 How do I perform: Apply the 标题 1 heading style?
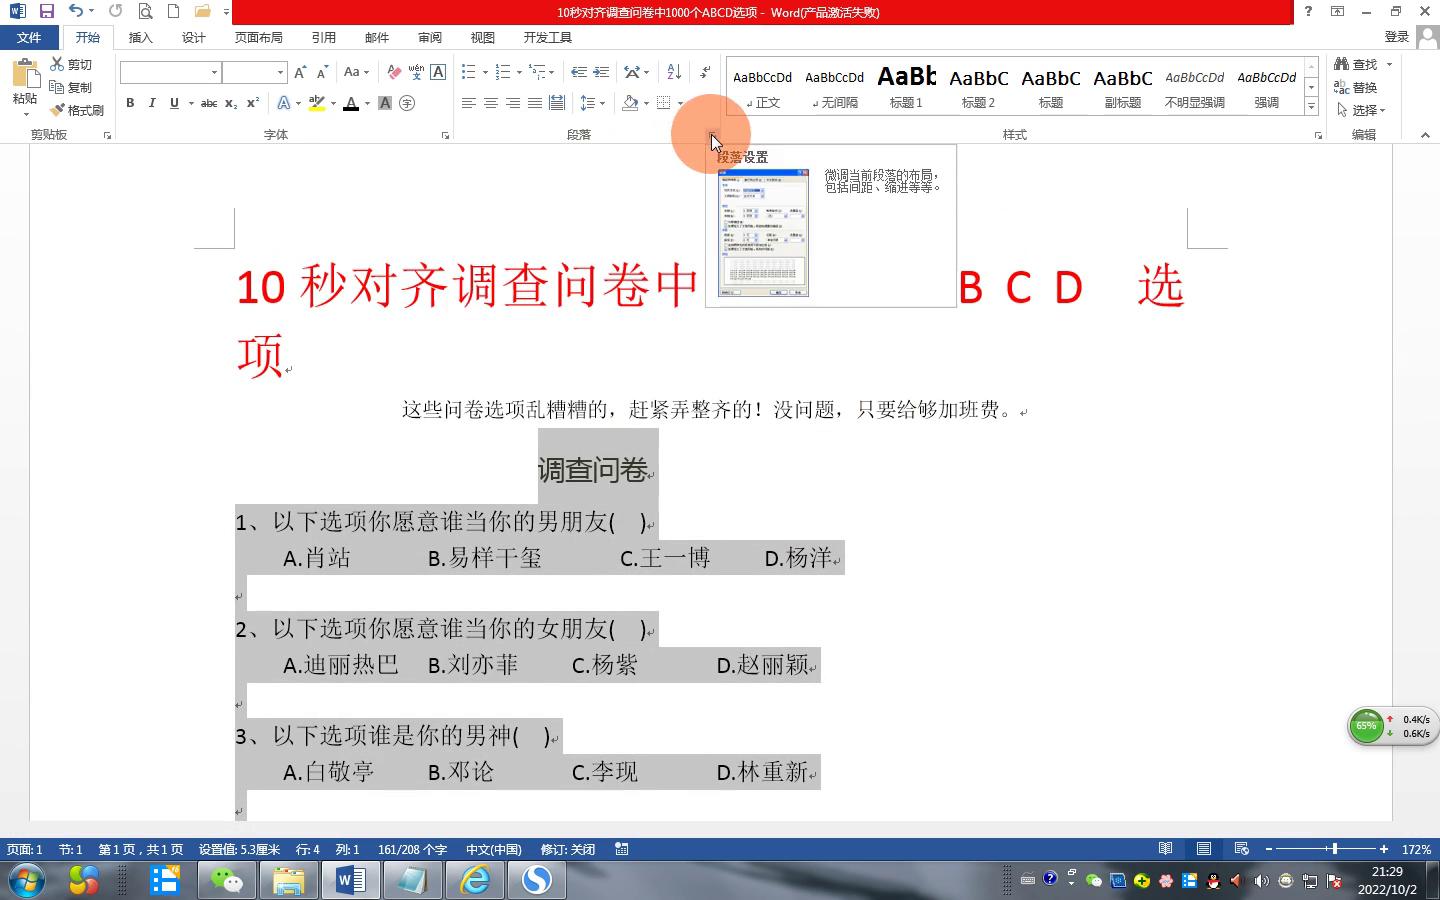click(906, 86)
